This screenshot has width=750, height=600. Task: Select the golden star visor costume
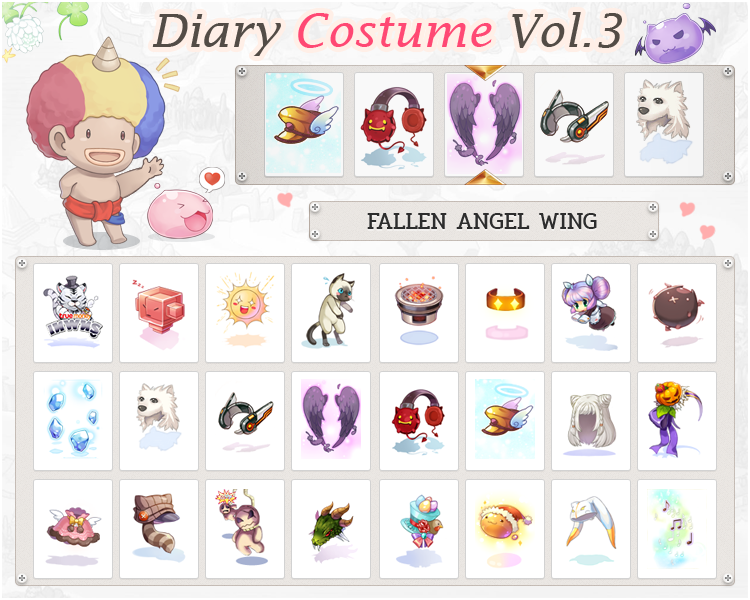pos(505,312)
